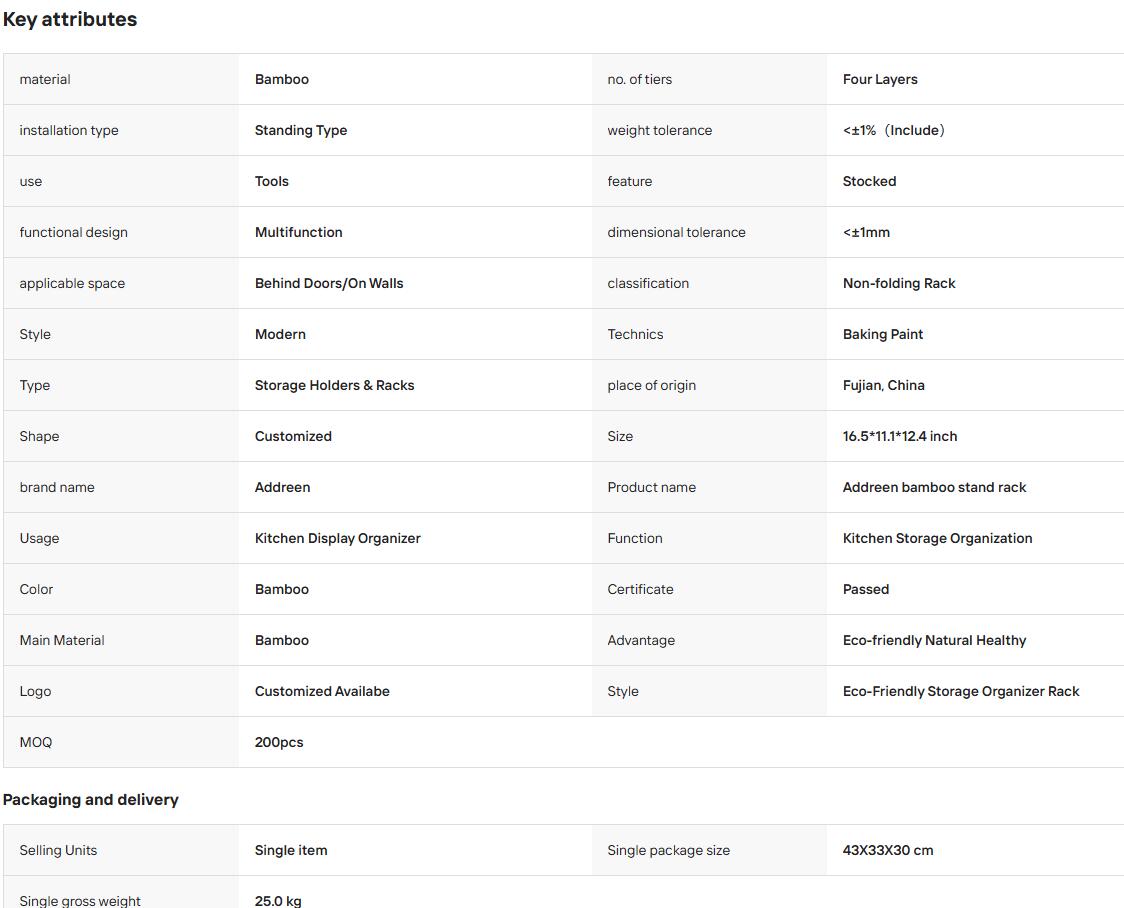Viewport: 1124px width, 908px height.
Task: Select the Standing Type installation value
Action: tap(300, 130)
